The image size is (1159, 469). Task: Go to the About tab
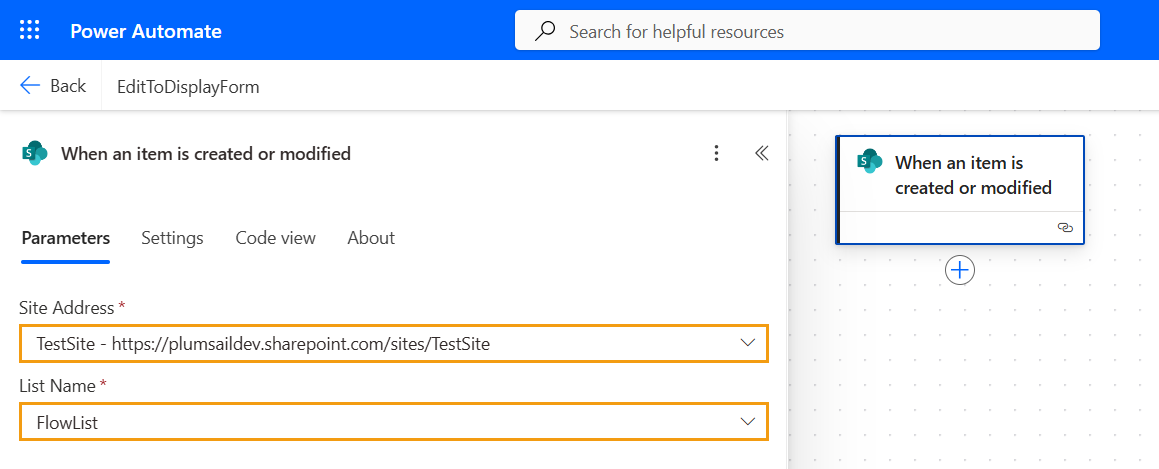point(371,238)
